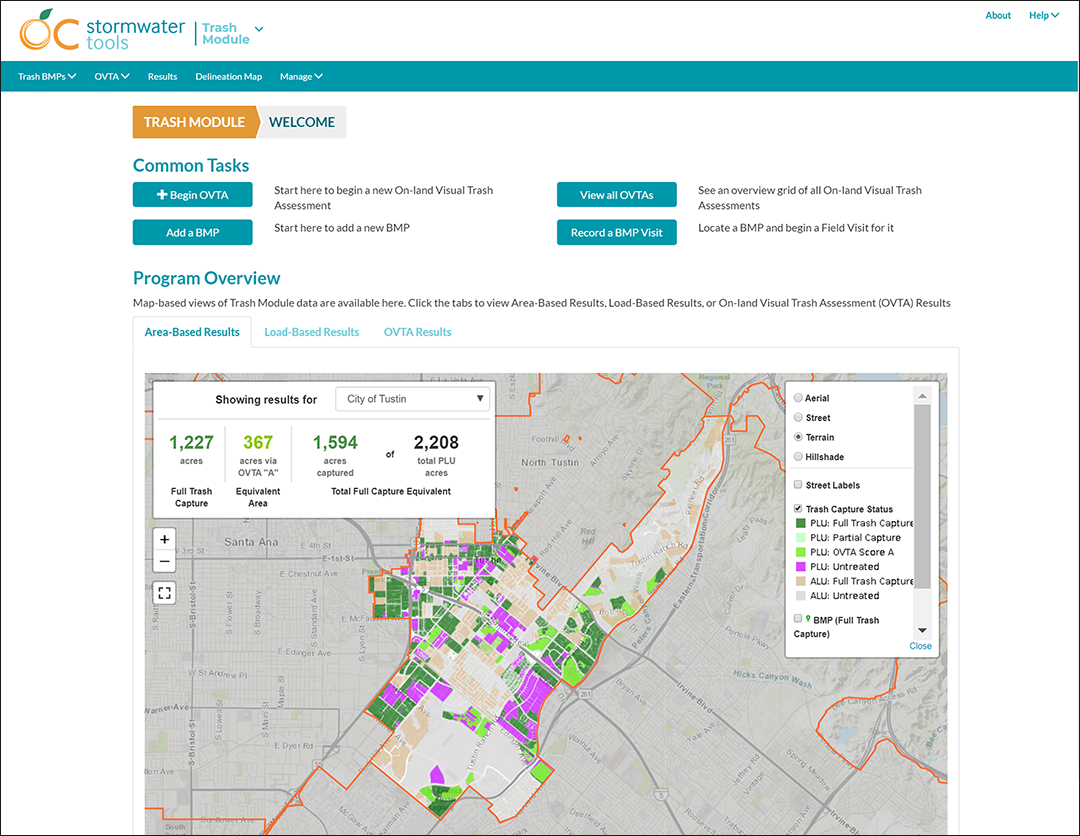The height and width of the screenshot is (836, 1080).
Task: Click the TRASH MODULE breadcrumb
Action: [194, 122]
